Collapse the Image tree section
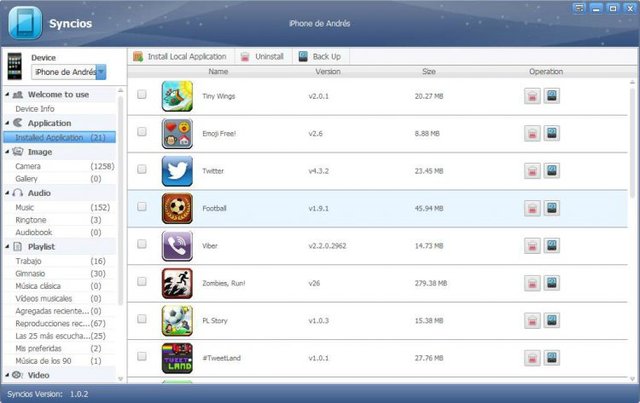This screenshot has width=640, height=403. click(7, 151)
